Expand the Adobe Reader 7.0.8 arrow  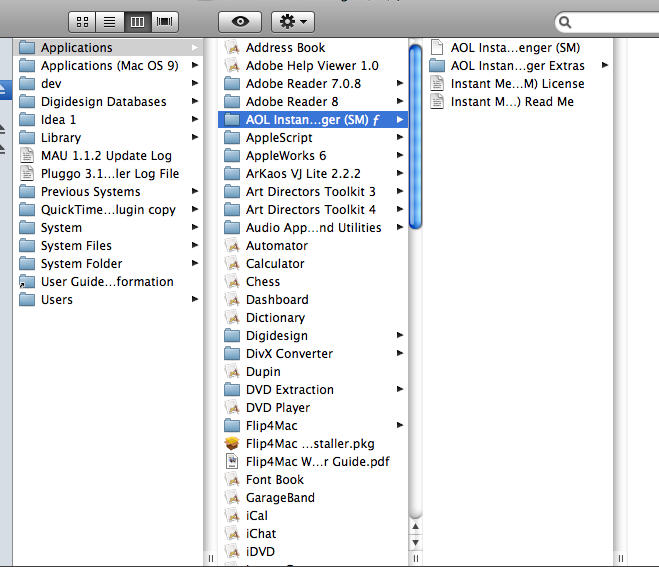(x=400, y=83)
